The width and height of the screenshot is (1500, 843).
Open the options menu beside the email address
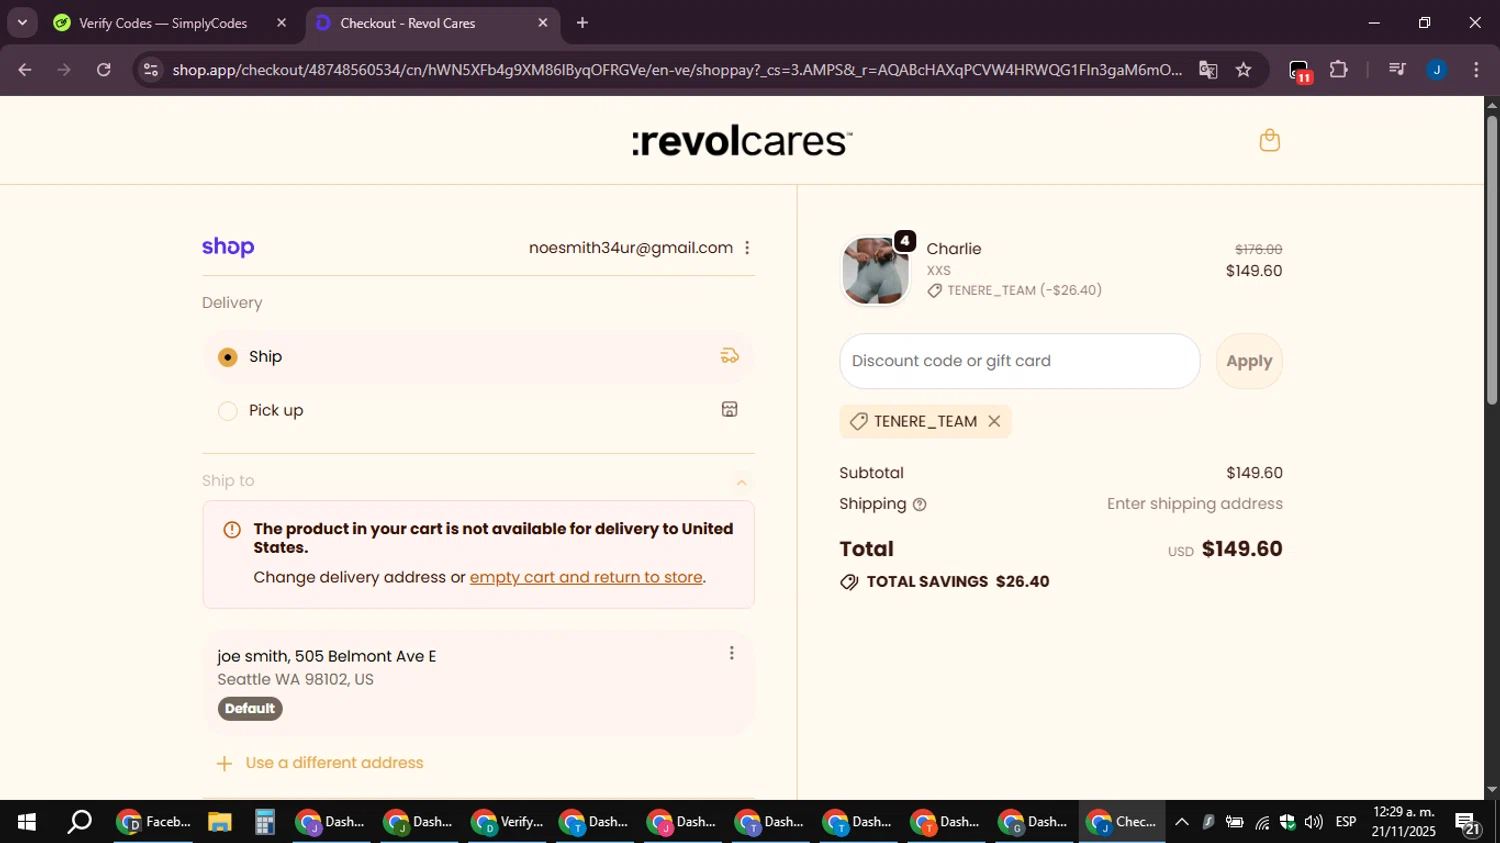(747, 248)
